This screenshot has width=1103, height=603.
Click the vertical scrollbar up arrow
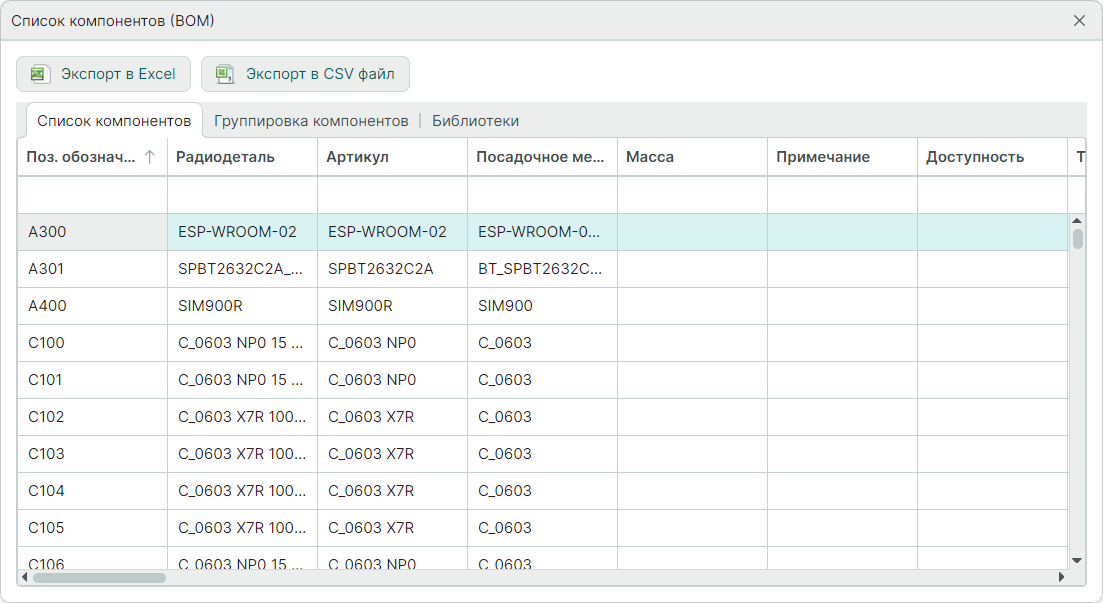tap(1077, 221)
